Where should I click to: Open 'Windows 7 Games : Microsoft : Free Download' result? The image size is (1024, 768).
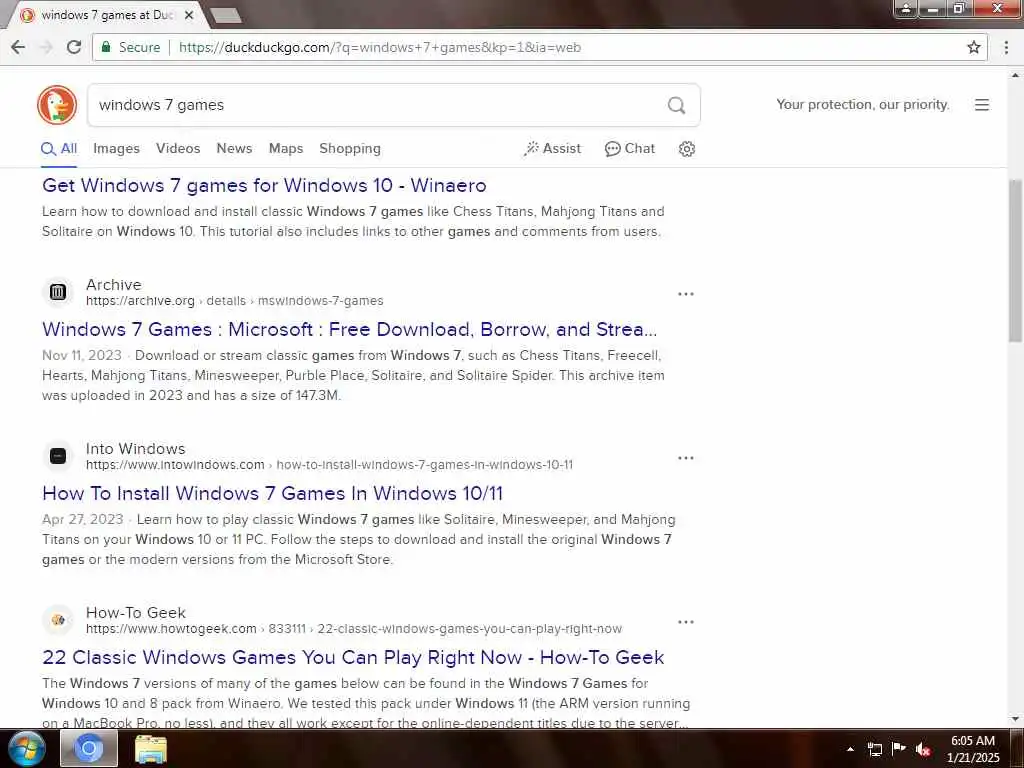(x=349, y=329)
